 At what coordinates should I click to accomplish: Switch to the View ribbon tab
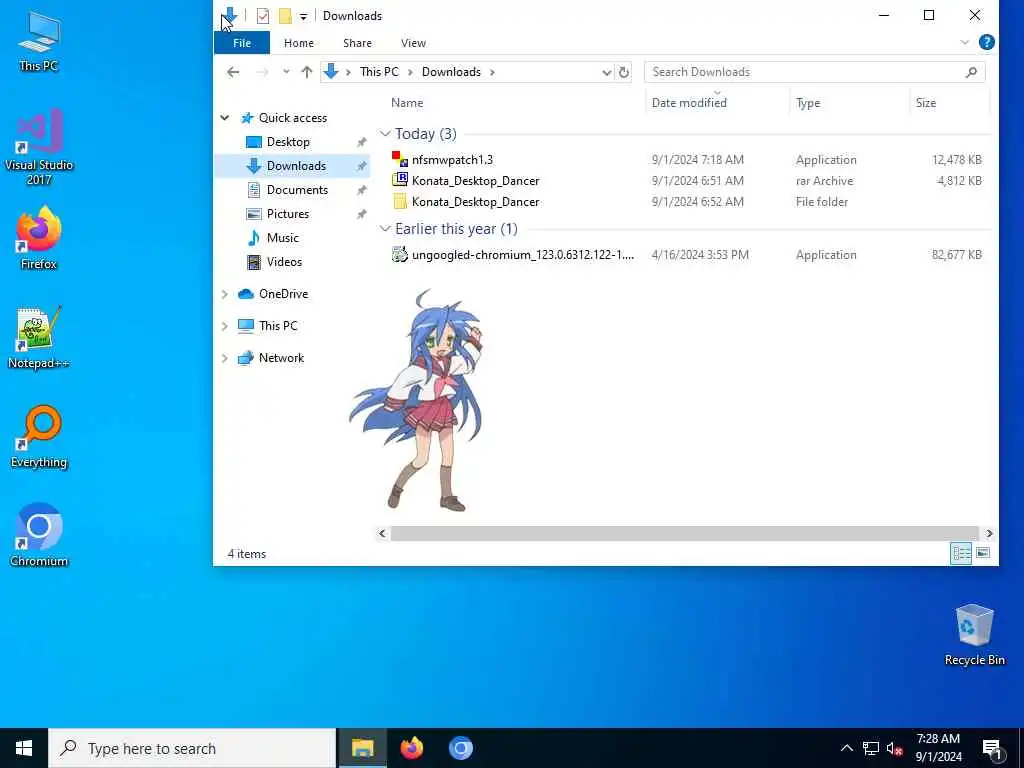pyautogui.click(x=413, y=43)
